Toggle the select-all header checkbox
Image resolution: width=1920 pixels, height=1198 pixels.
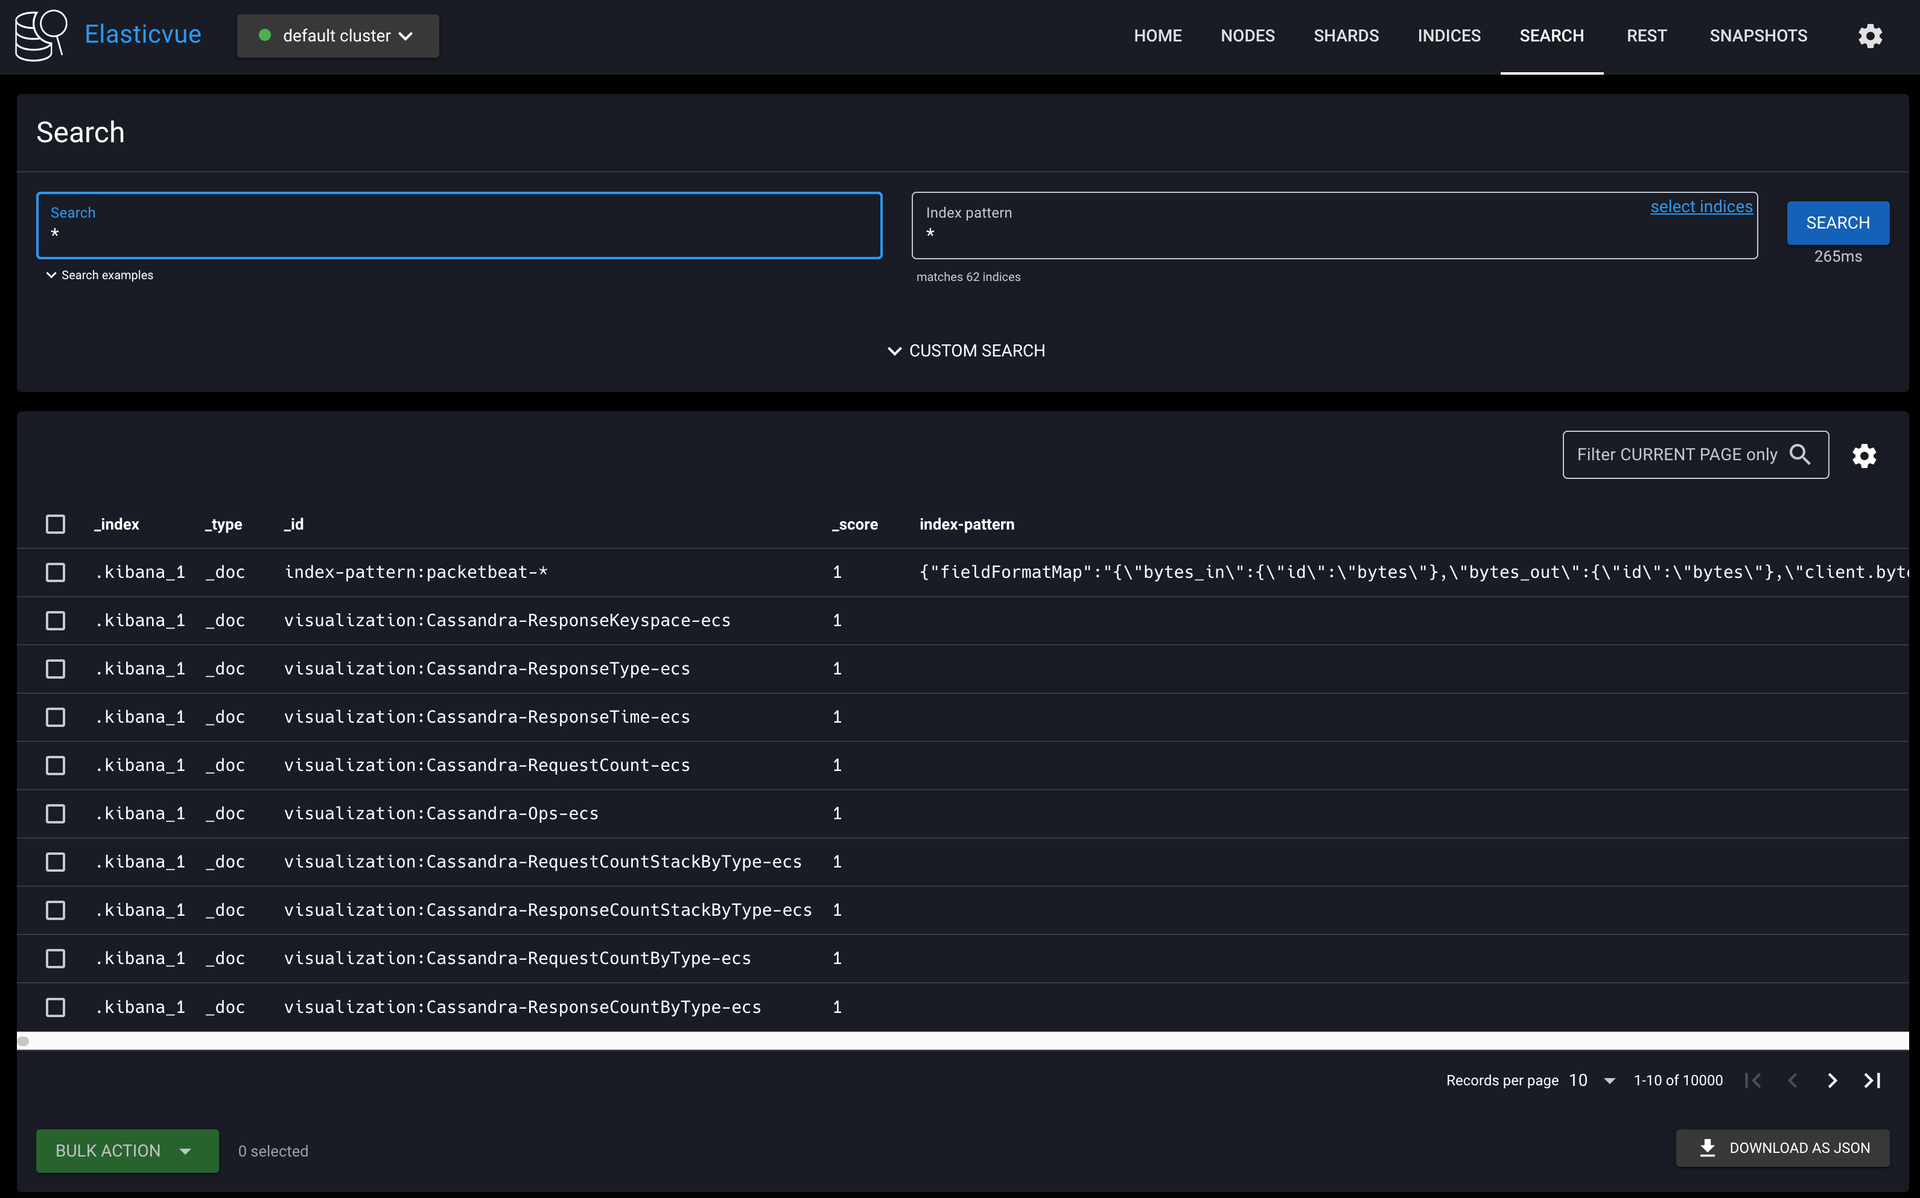(55, 524)
